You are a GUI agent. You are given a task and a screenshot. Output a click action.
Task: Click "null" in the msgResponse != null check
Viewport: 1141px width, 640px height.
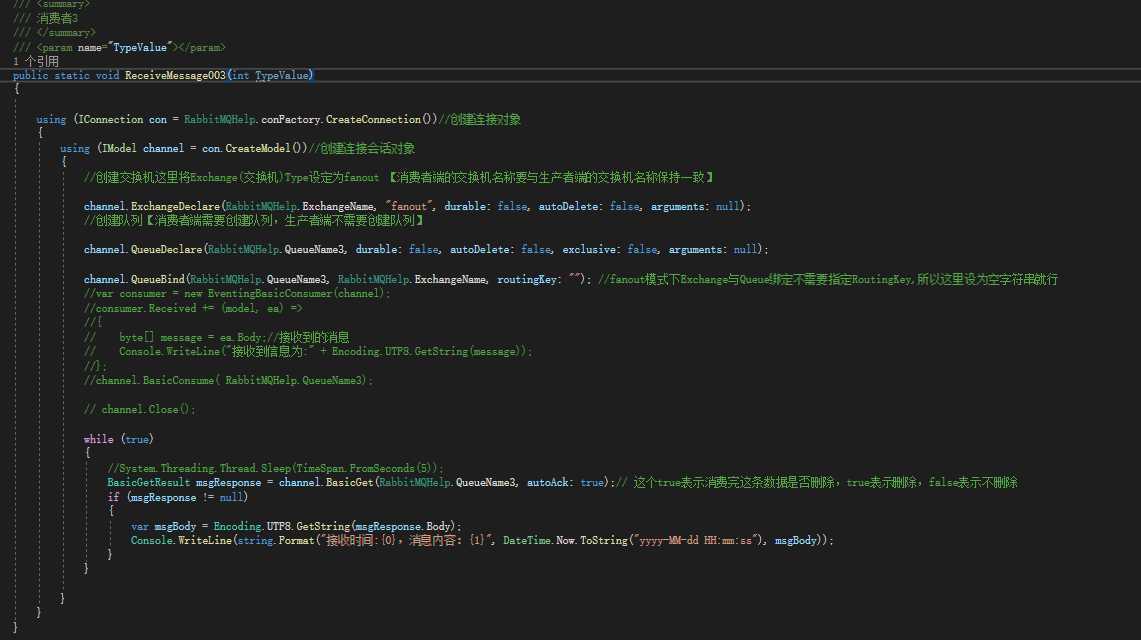pos(231,497)
